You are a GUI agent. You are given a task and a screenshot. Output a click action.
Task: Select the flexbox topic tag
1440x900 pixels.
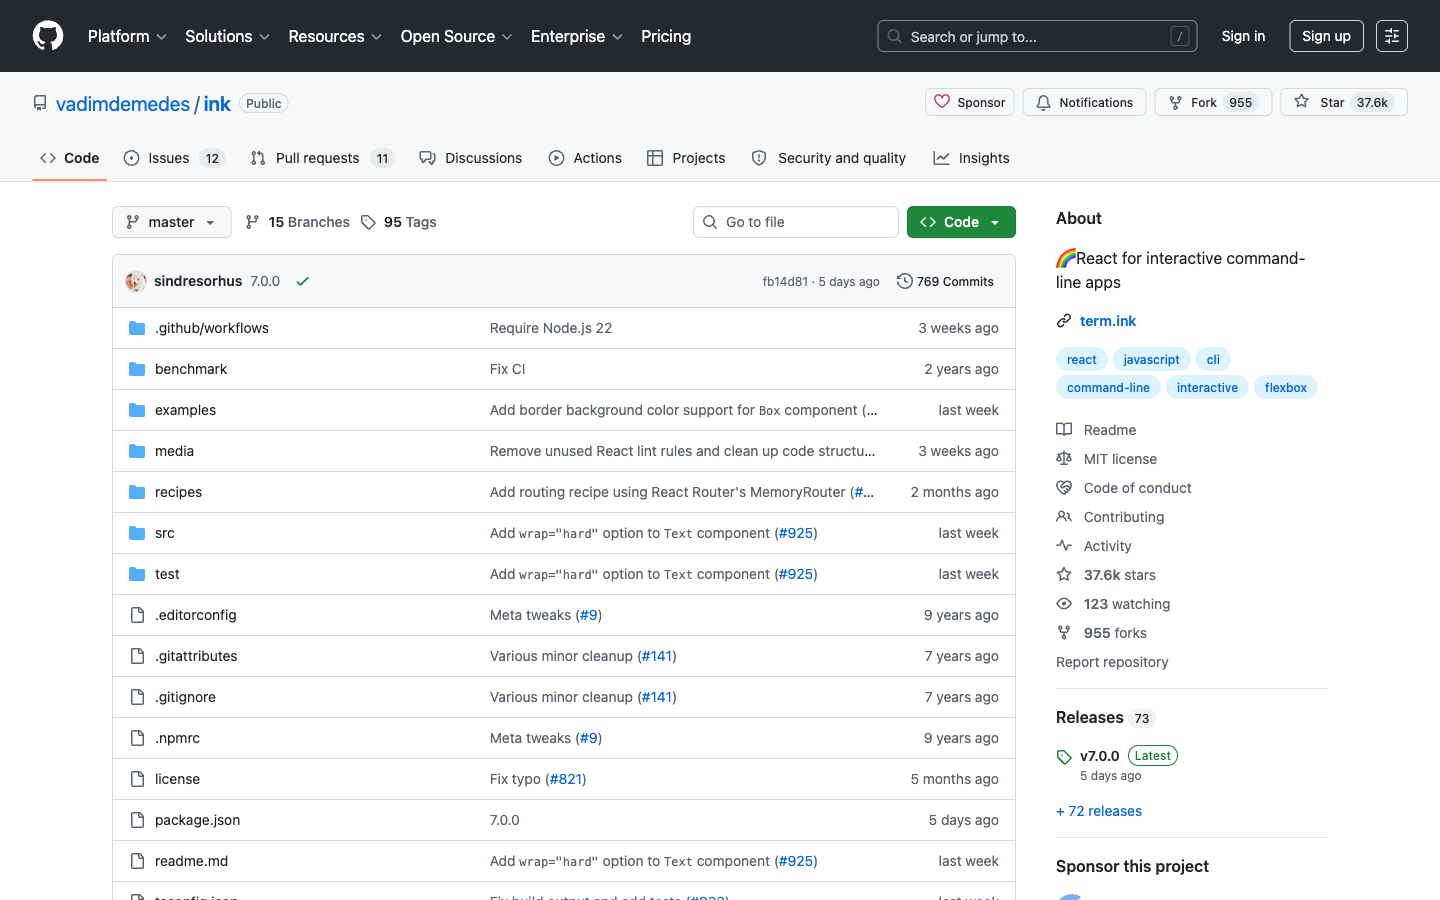[x=1285, y=387]
